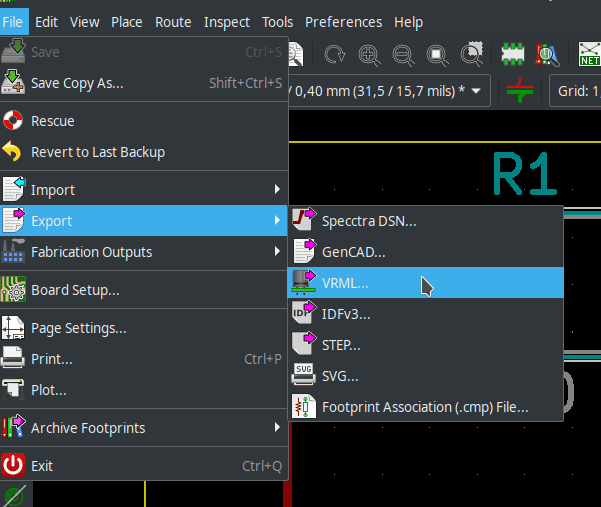Export board as VRML
The image size is (601, 507).
(425, 283)
